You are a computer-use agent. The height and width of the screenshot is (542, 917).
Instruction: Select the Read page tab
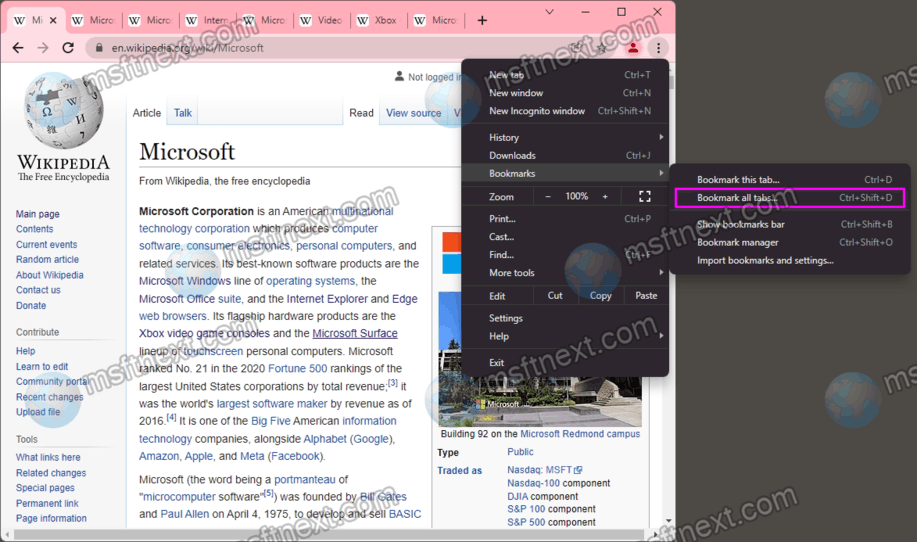pos(361,113)
